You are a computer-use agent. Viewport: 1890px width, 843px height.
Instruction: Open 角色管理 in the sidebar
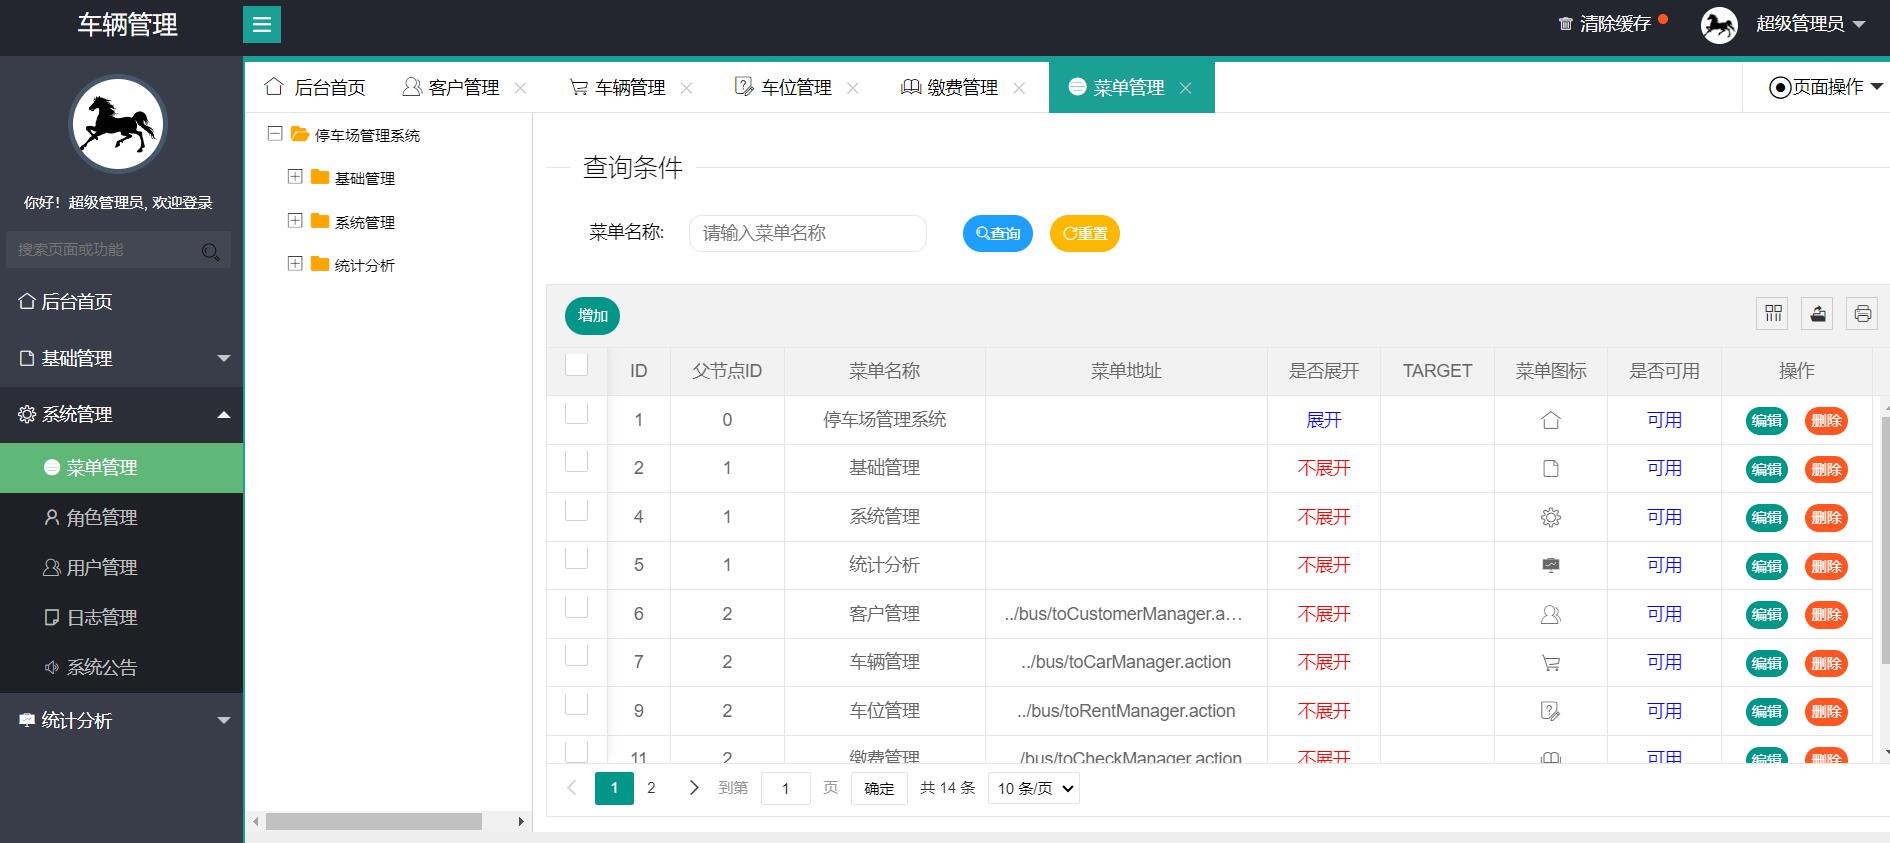121,518
